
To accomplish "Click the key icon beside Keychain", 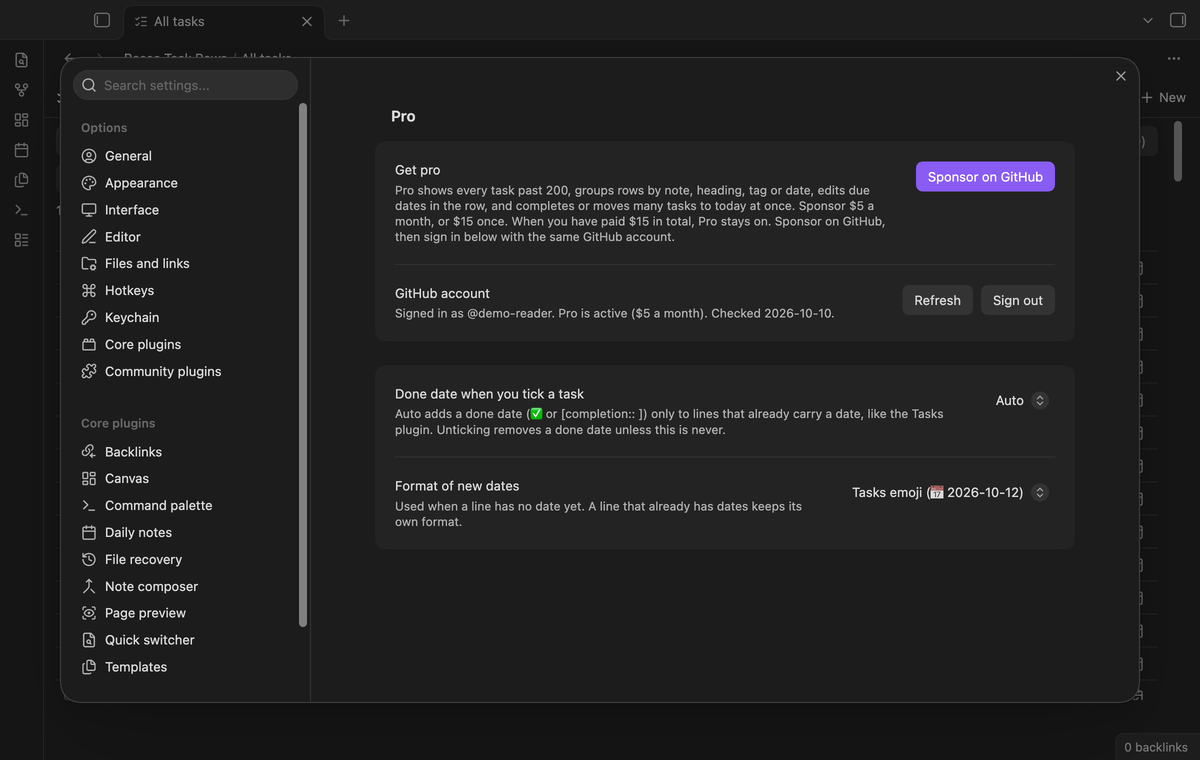I will tap(89, 318).
